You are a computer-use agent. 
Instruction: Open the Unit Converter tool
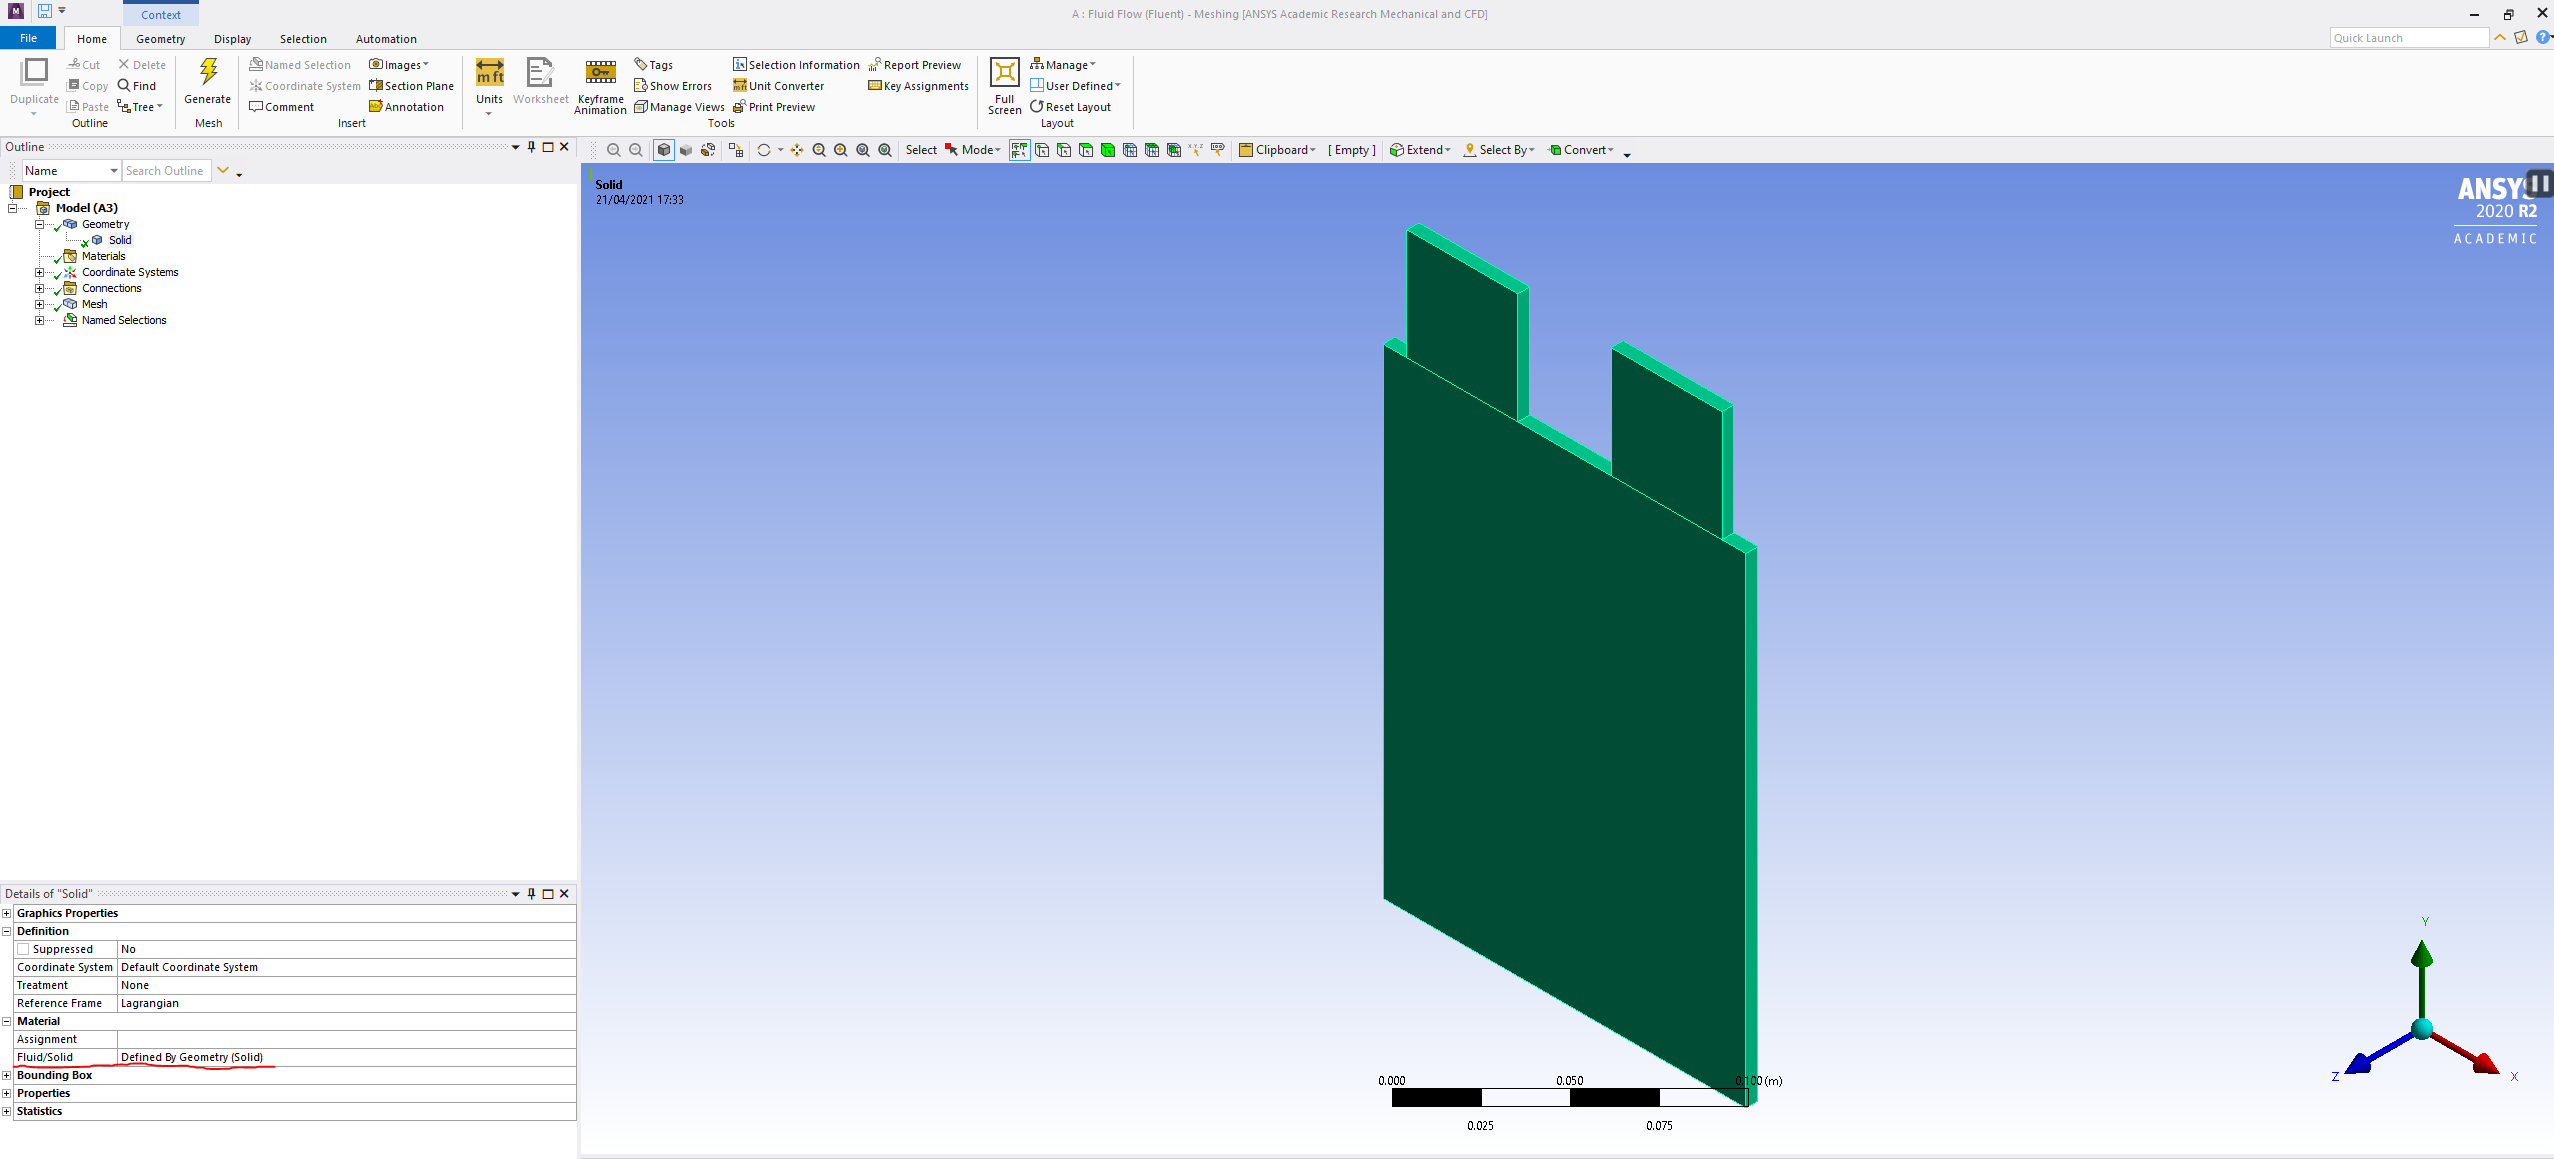coord(779,86)
